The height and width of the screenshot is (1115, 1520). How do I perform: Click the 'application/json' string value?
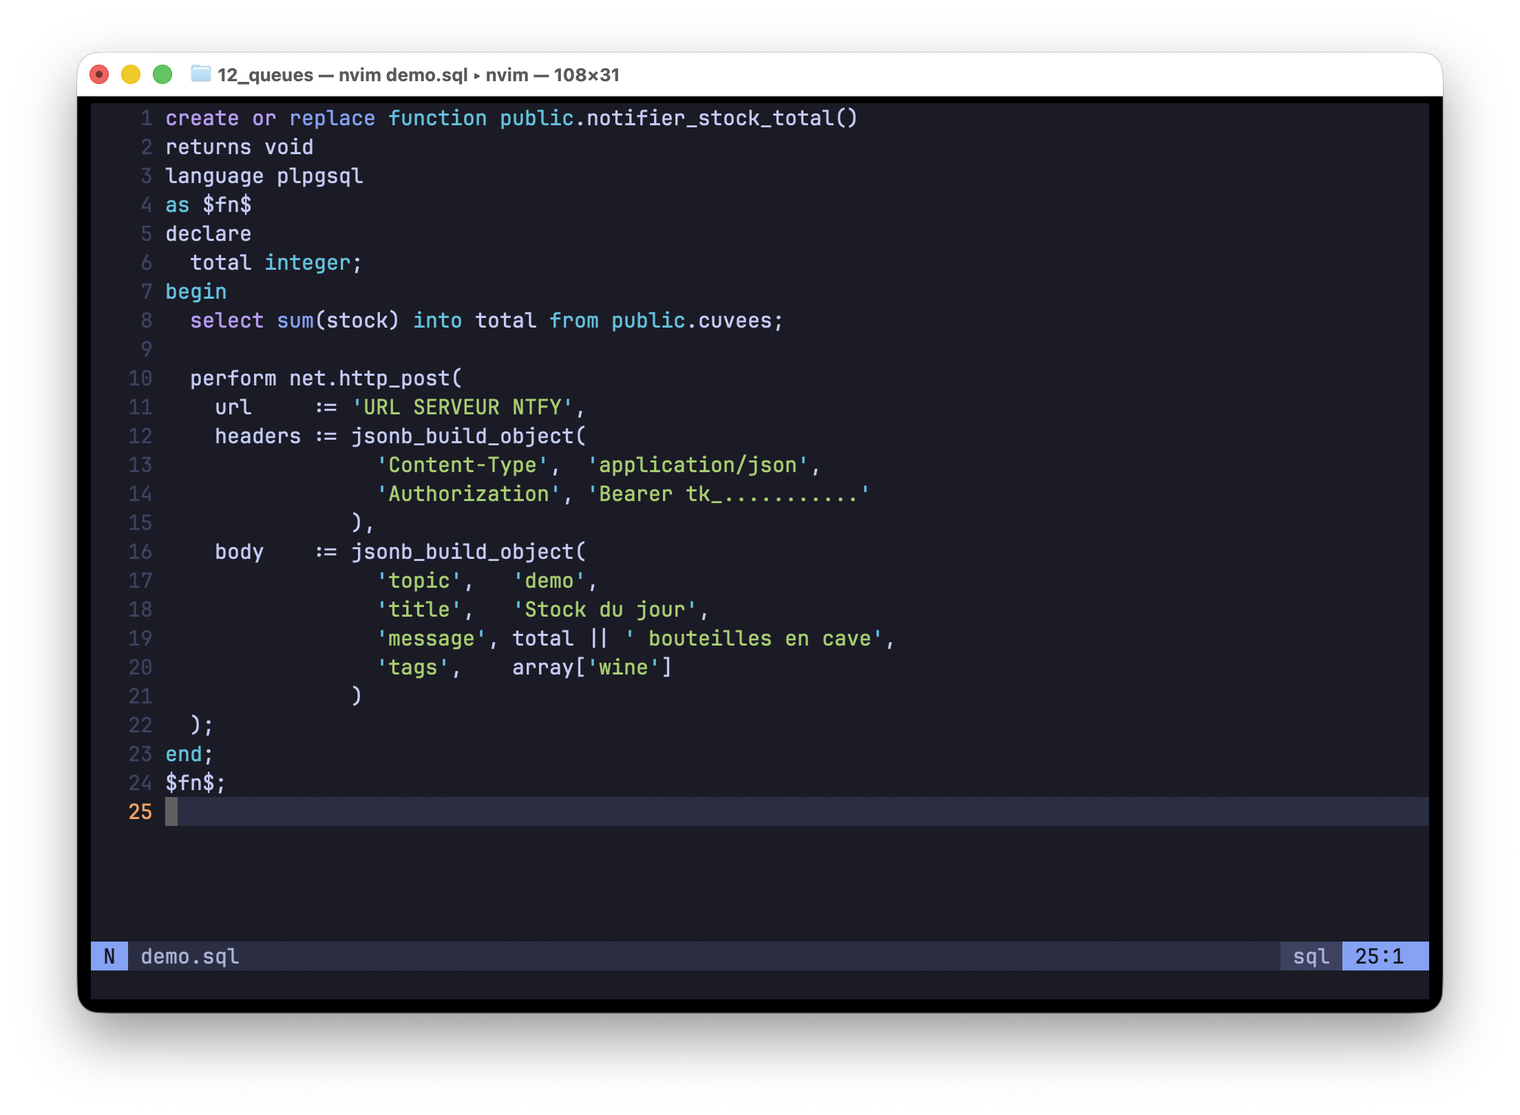click(697, 466)
